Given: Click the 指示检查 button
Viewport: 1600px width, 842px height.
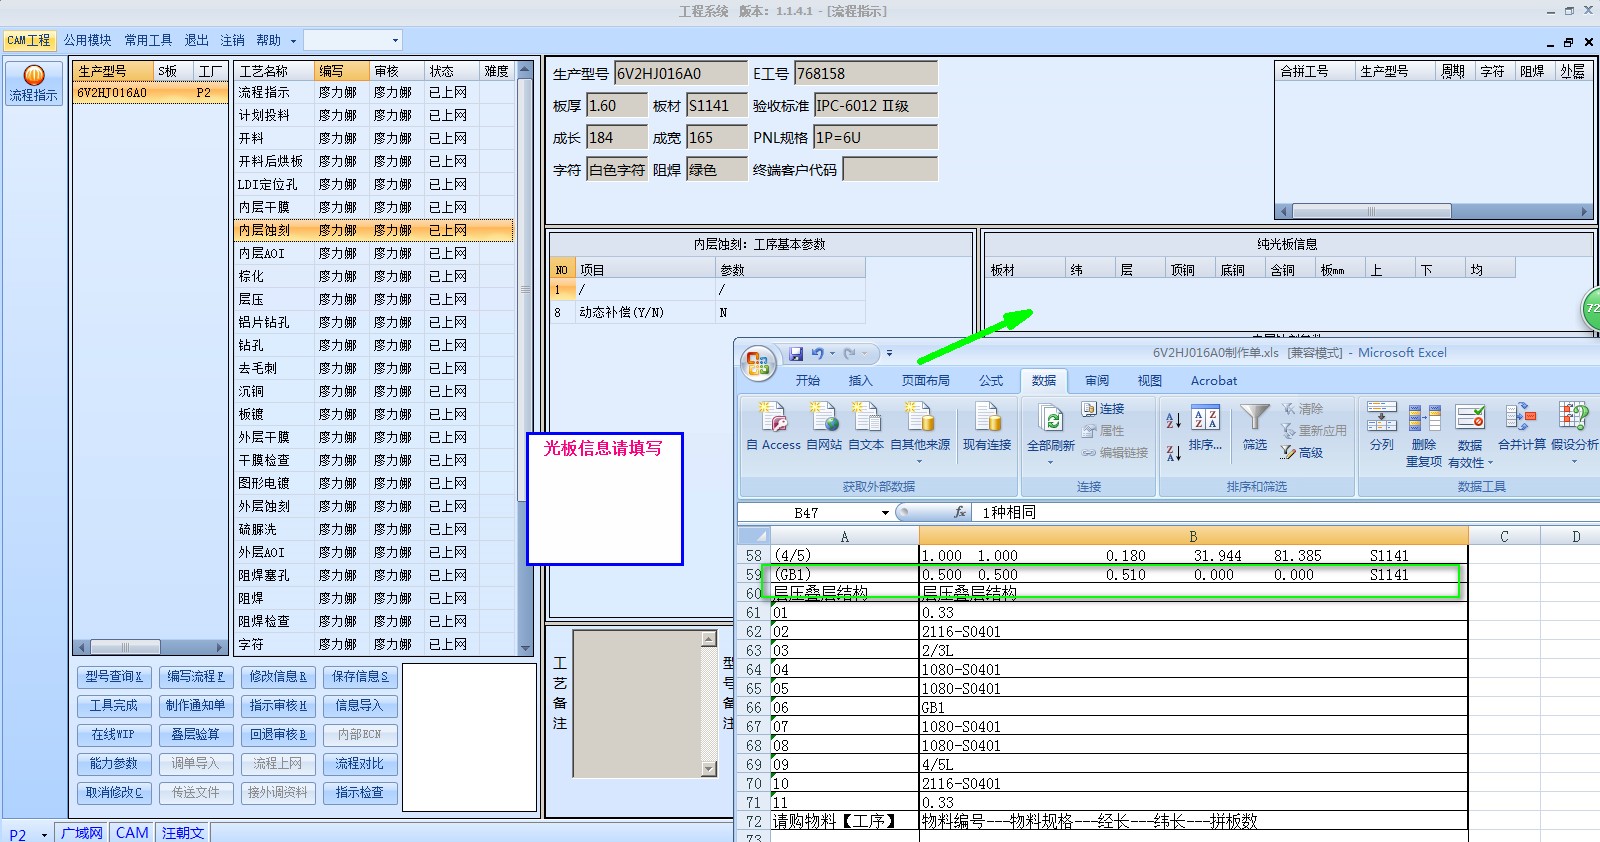Looking at the screenshot, I should pos(360,793).
